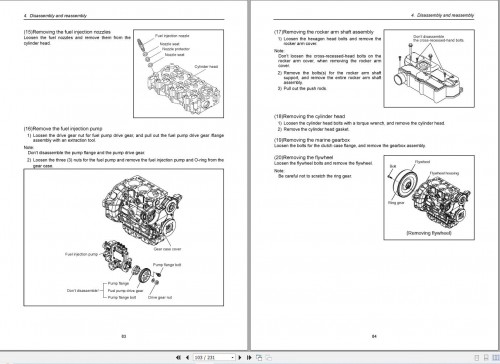The image size is (500, 364).
Task: Click the previous view icon after the last-page arrow
Action: point(259,358)
